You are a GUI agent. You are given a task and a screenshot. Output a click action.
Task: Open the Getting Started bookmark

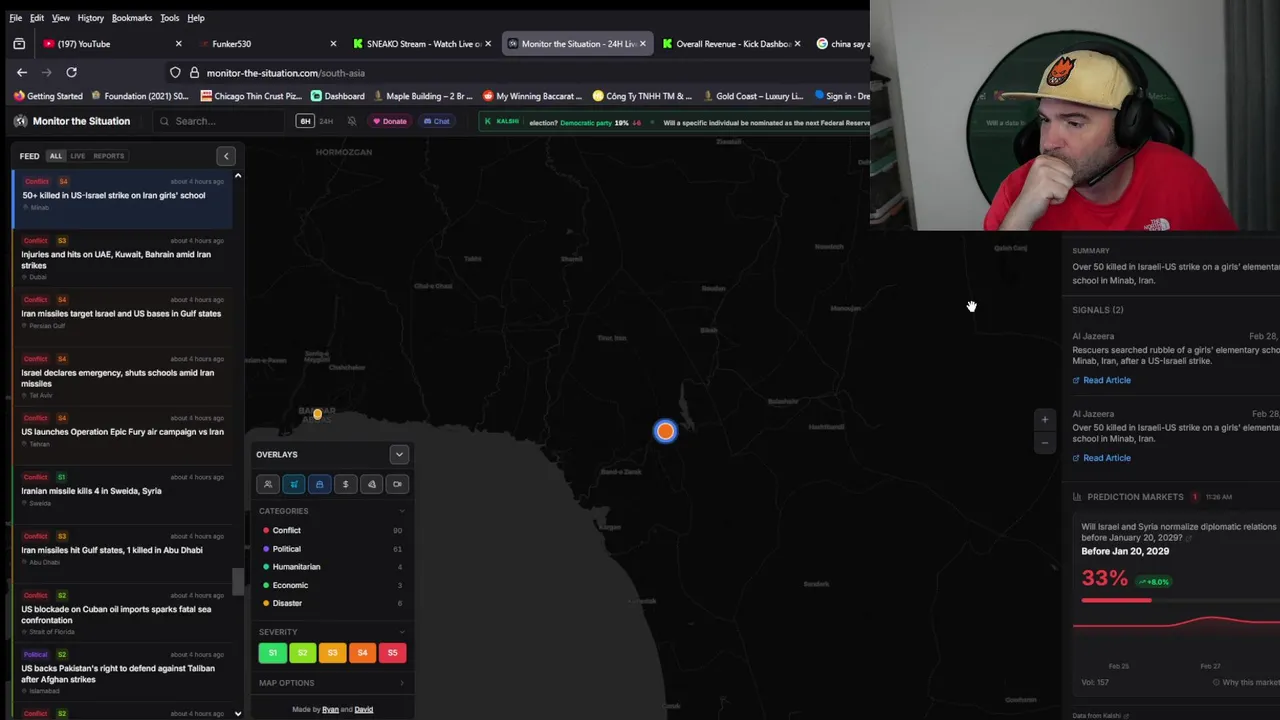point(48,96)
